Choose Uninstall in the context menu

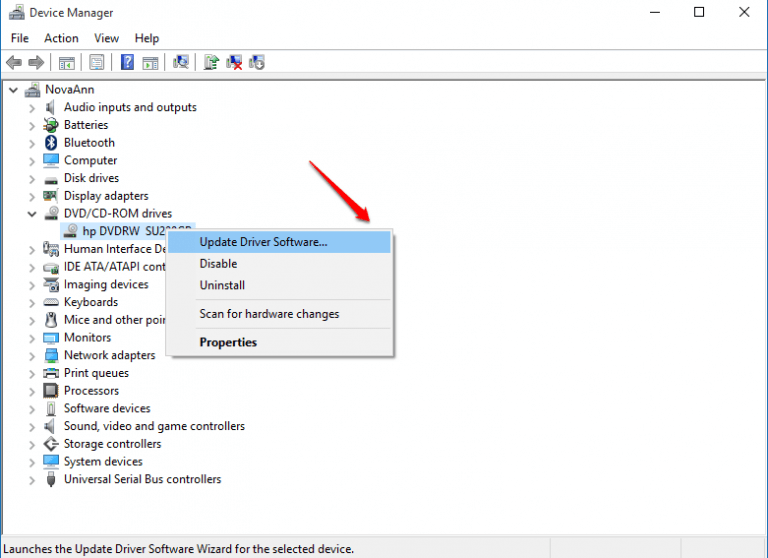pos(279,285)
